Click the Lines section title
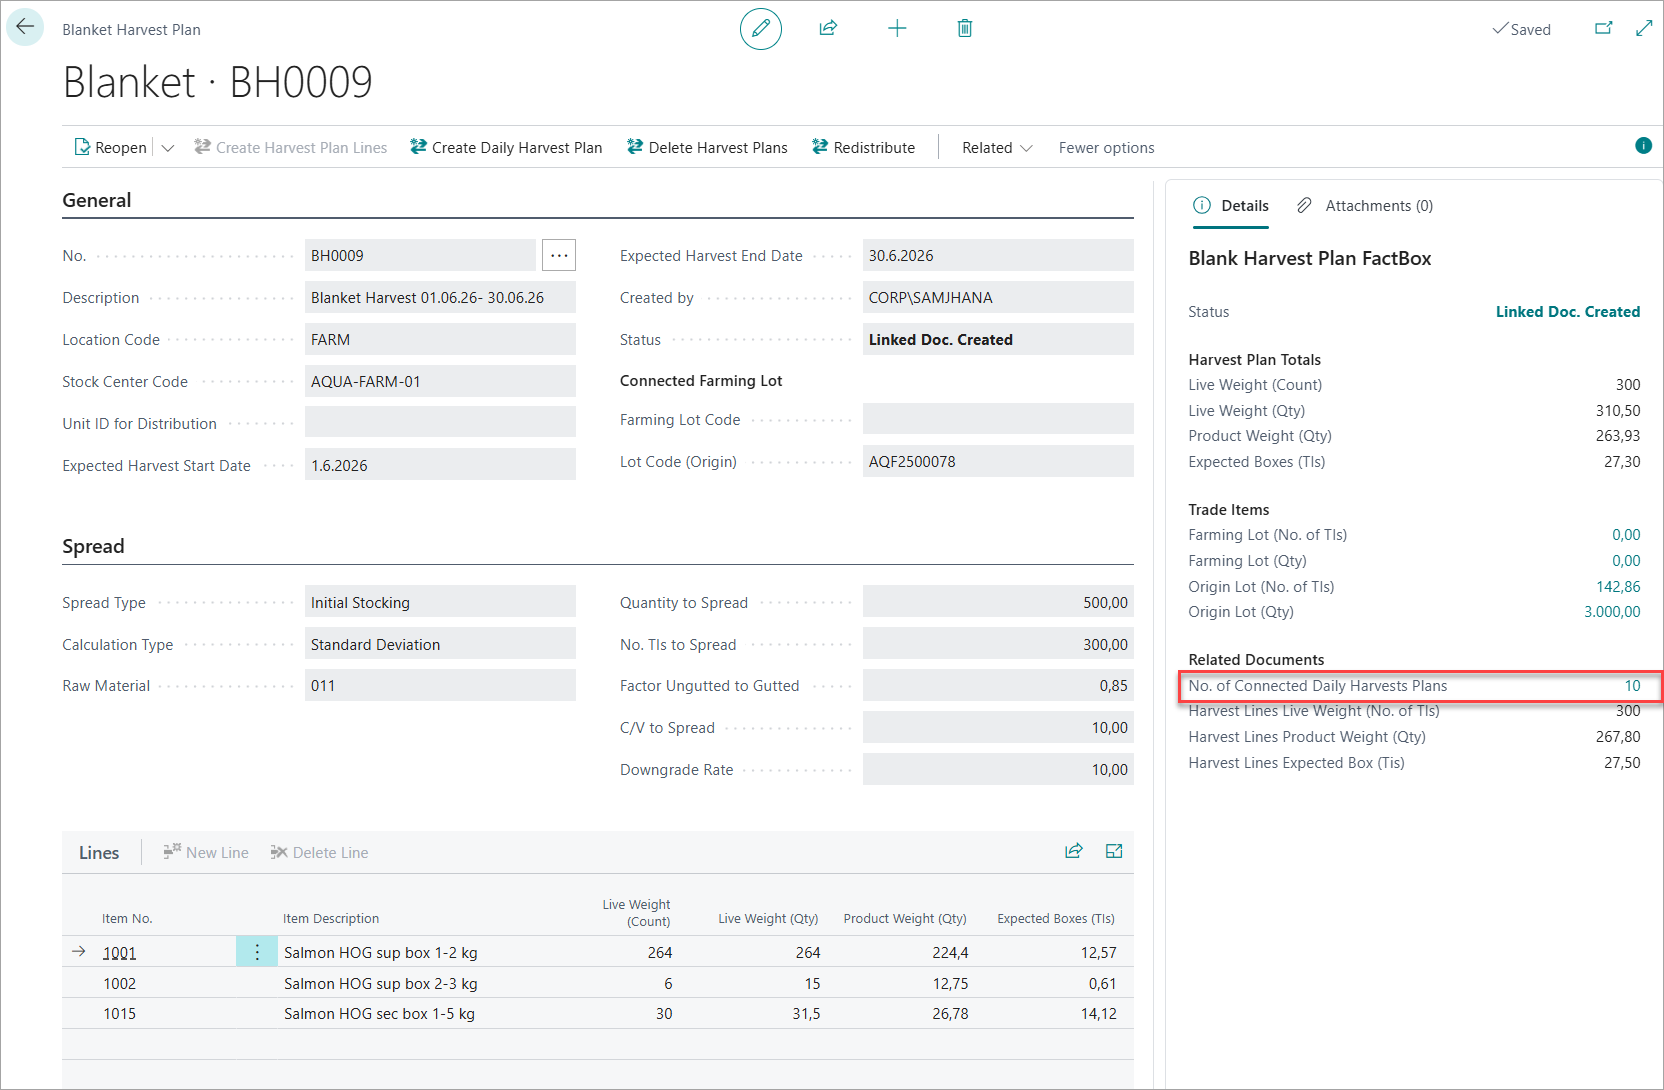1664x1090 pixels. (99, 852)
